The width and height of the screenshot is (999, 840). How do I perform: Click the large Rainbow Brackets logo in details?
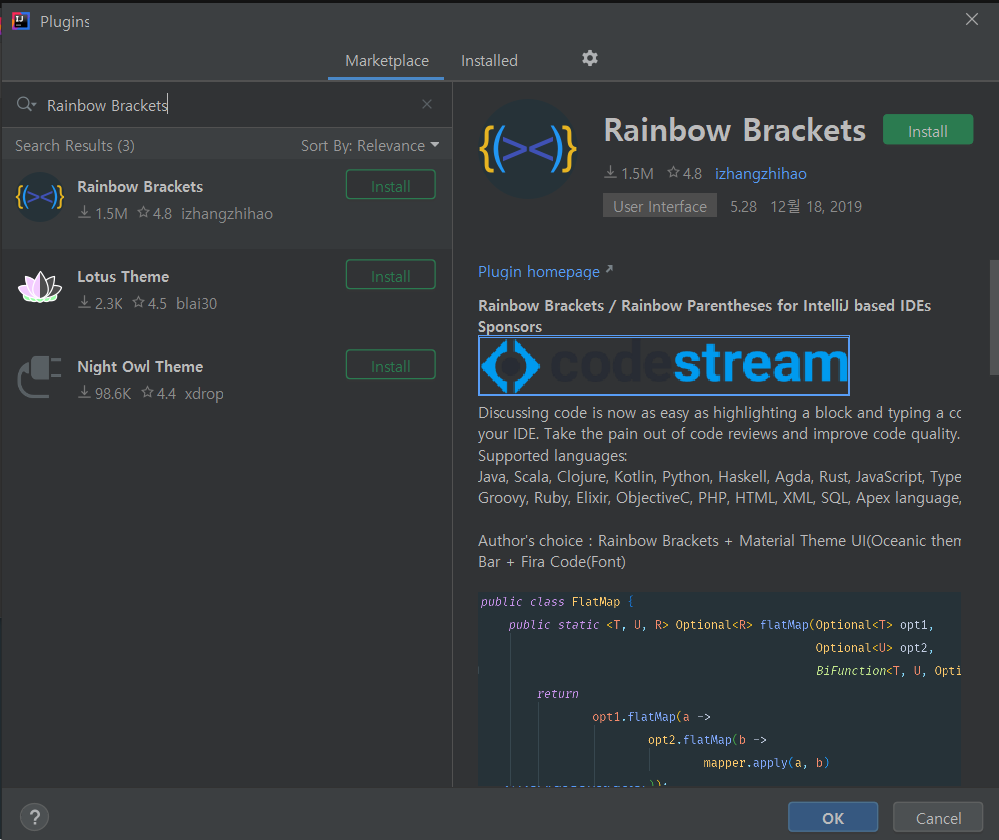[528, 149]
